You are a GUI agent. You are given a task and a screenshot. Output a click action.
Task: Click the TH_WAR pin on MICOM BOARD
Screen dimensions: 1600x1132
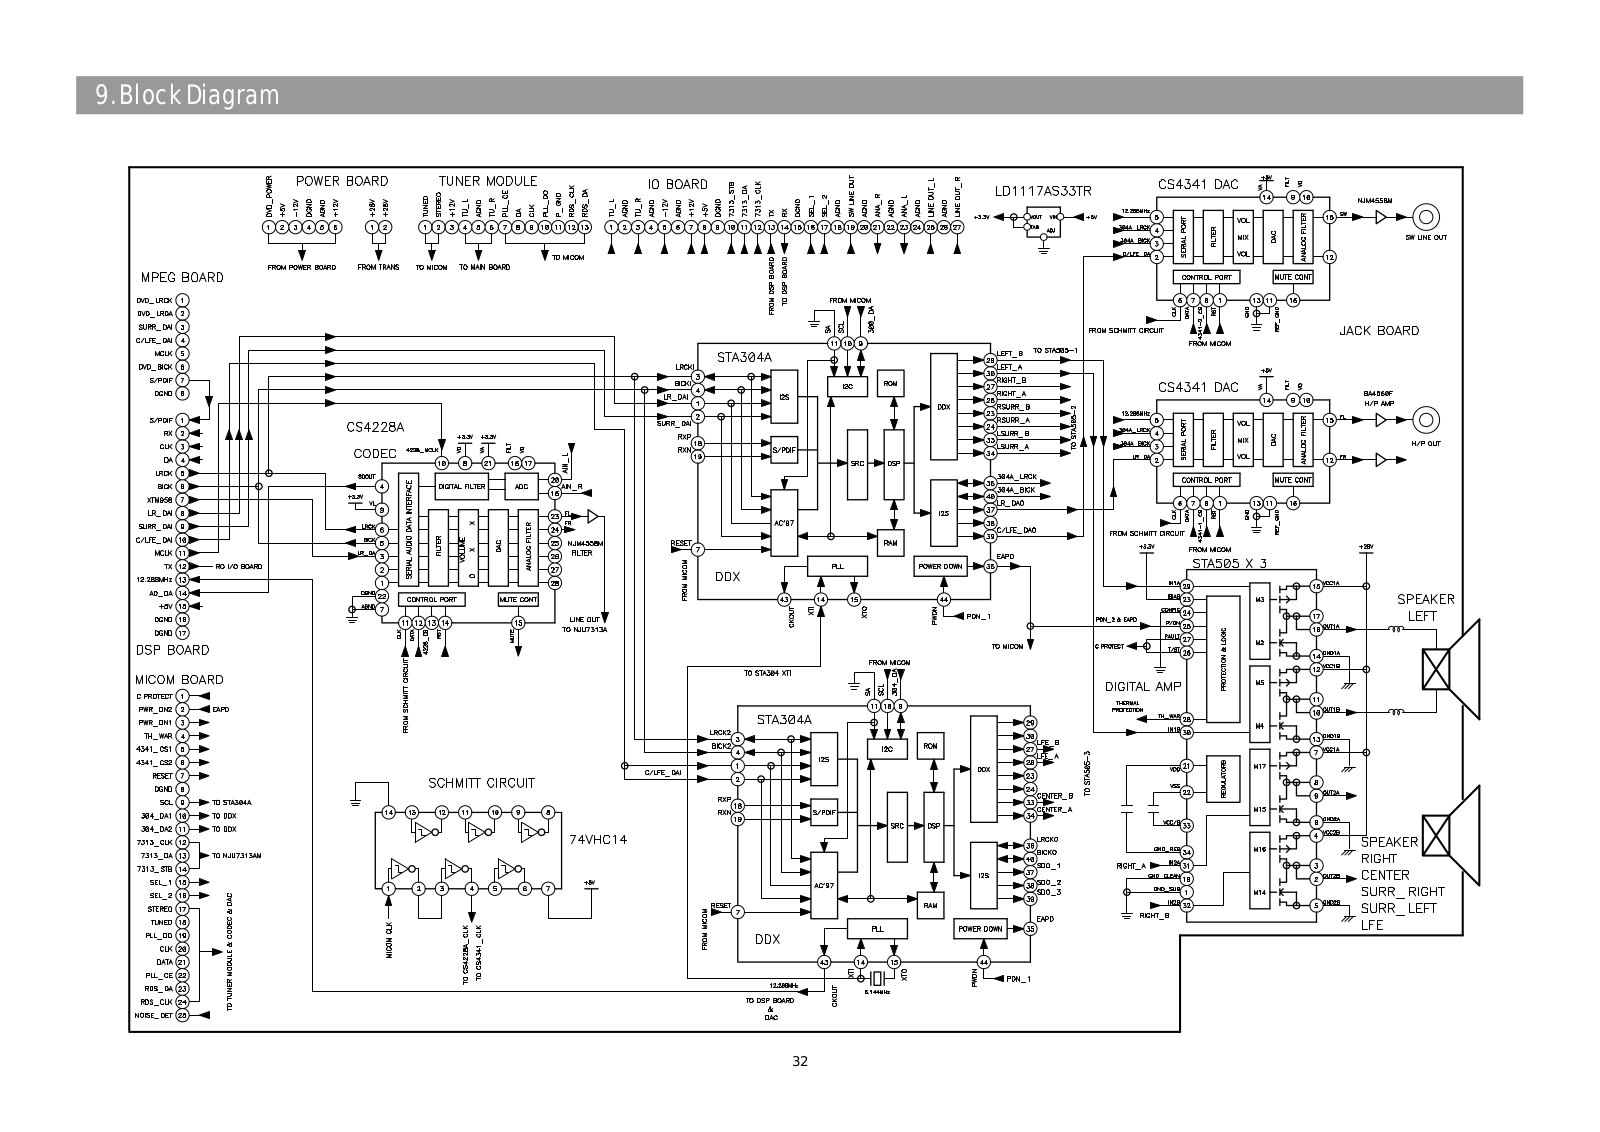click(183, 735)
